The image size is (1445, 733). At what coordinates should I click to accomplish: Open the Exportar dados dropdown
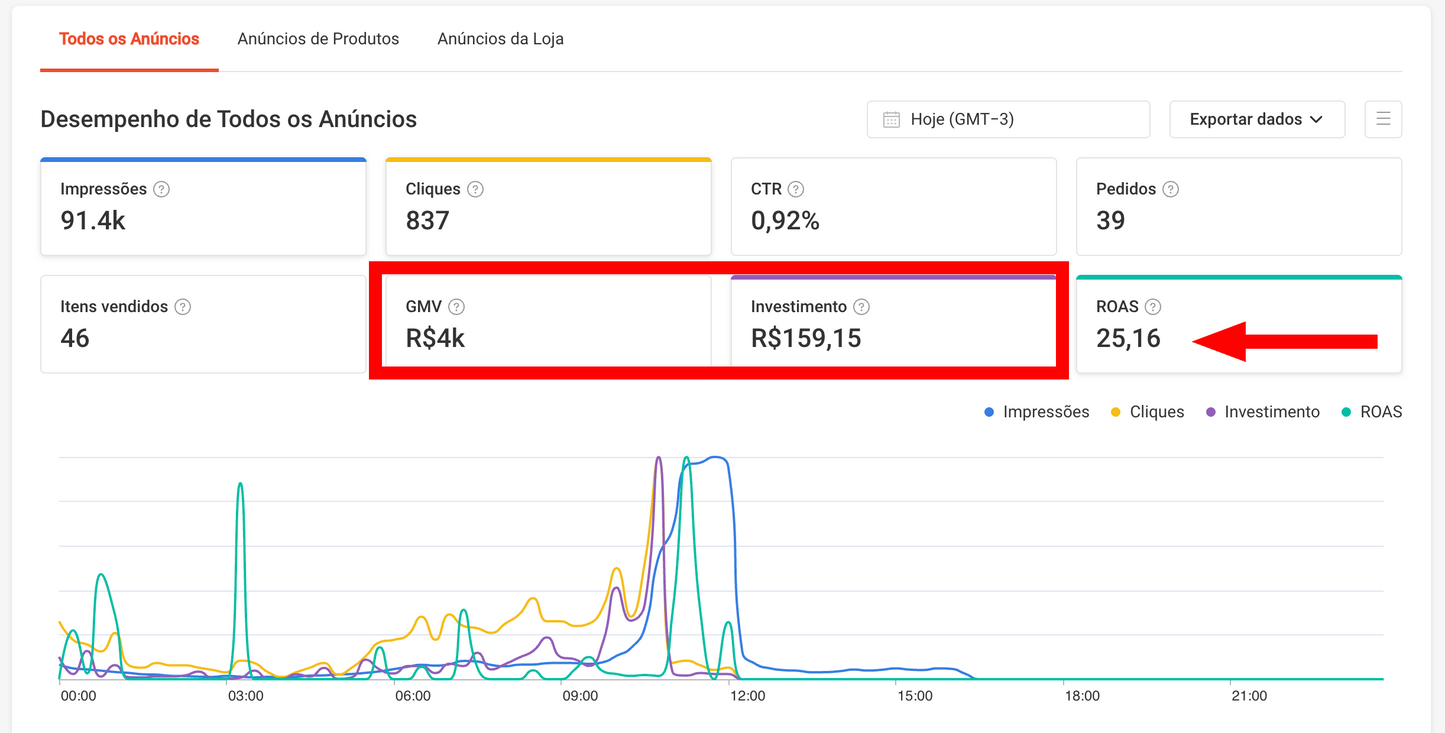[x=1257, y=119]
